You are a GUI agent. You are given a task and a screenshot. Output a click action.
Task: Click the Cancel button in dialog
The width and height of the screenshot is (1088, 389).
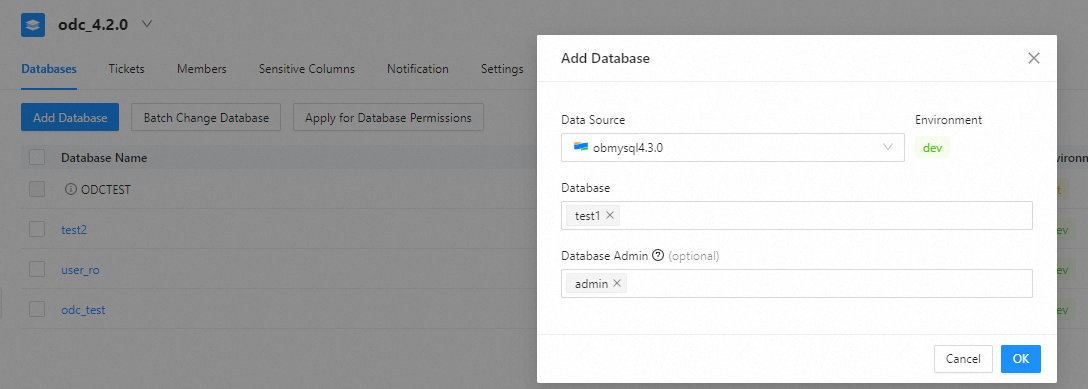point(963,358)
